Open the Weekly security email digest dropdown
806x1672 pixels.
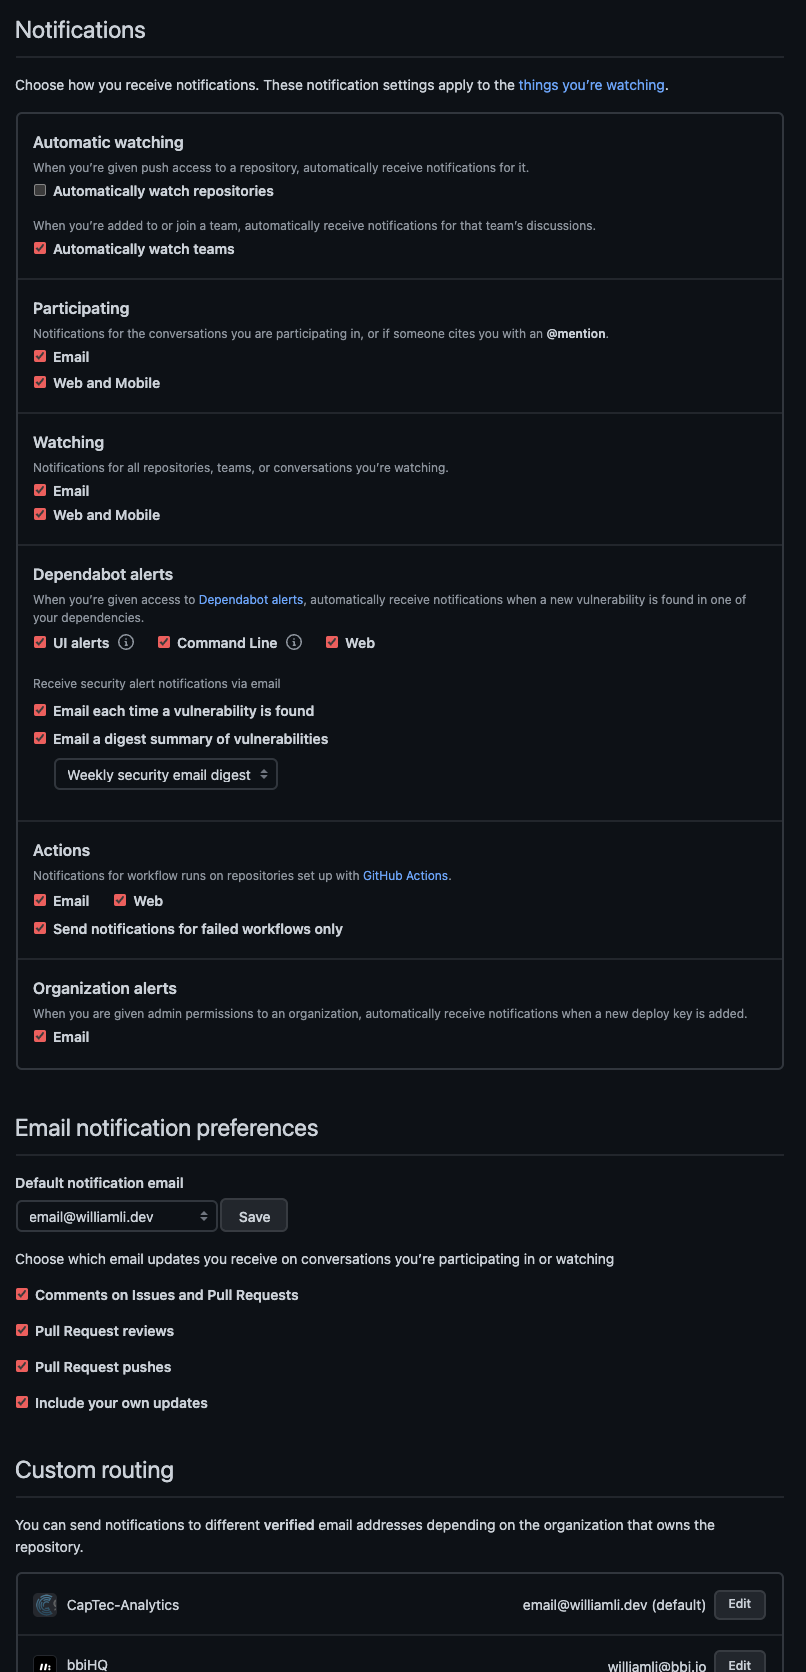click(x=166, y=773)
